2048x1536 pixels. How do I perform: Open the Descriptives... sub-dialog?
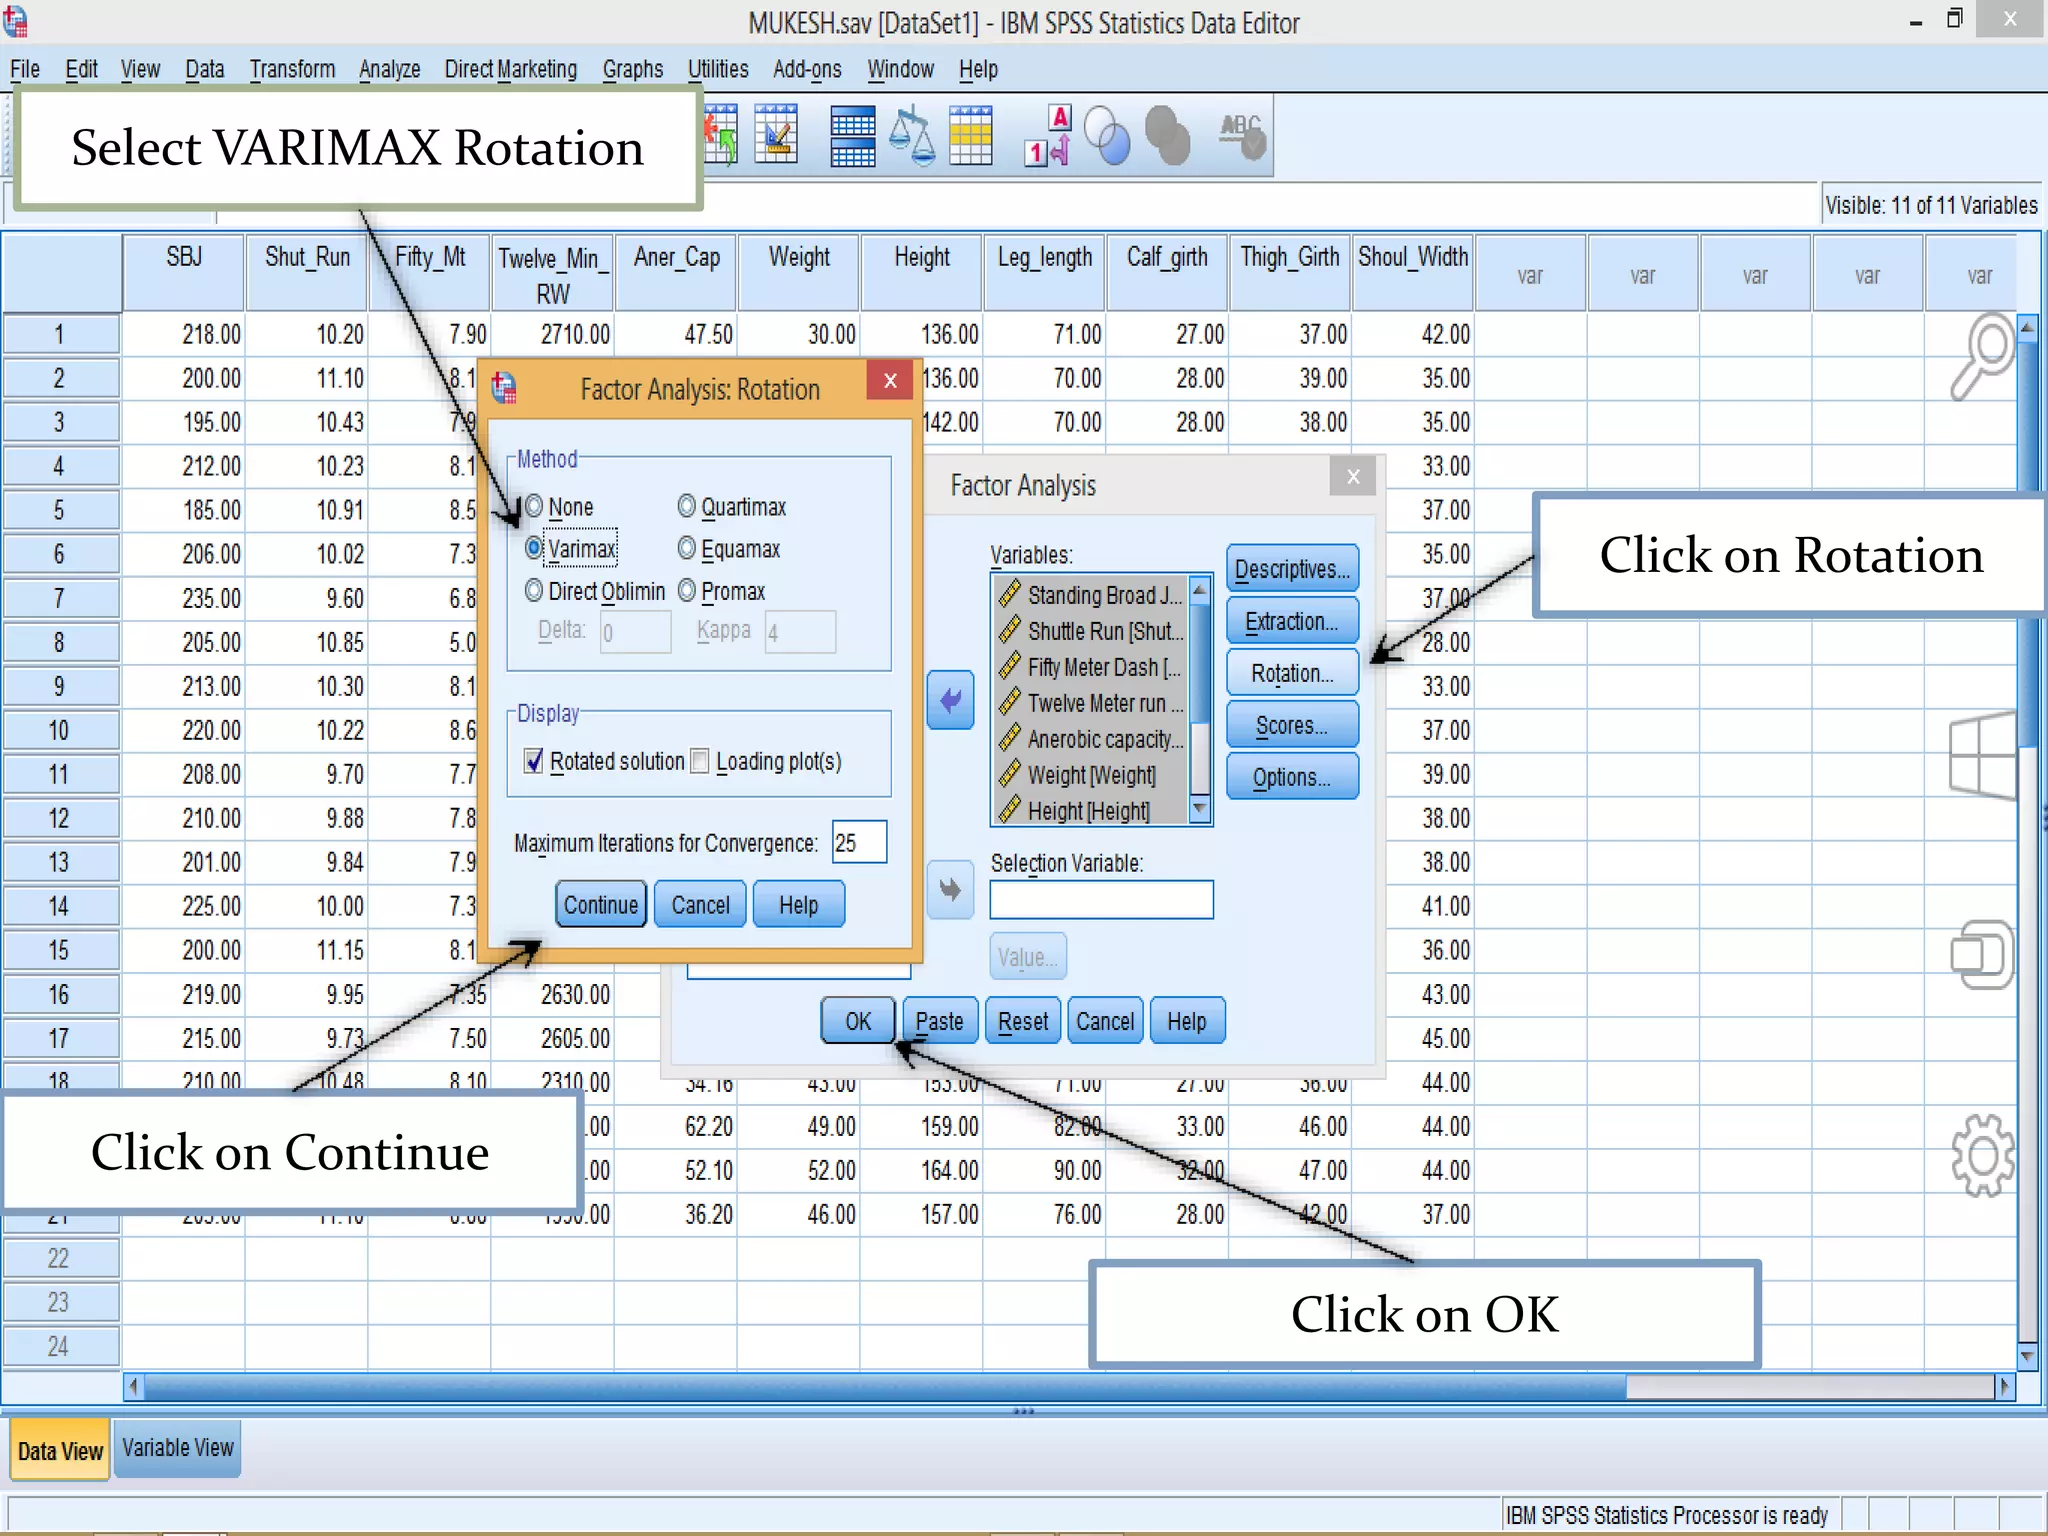point(1292,569)
